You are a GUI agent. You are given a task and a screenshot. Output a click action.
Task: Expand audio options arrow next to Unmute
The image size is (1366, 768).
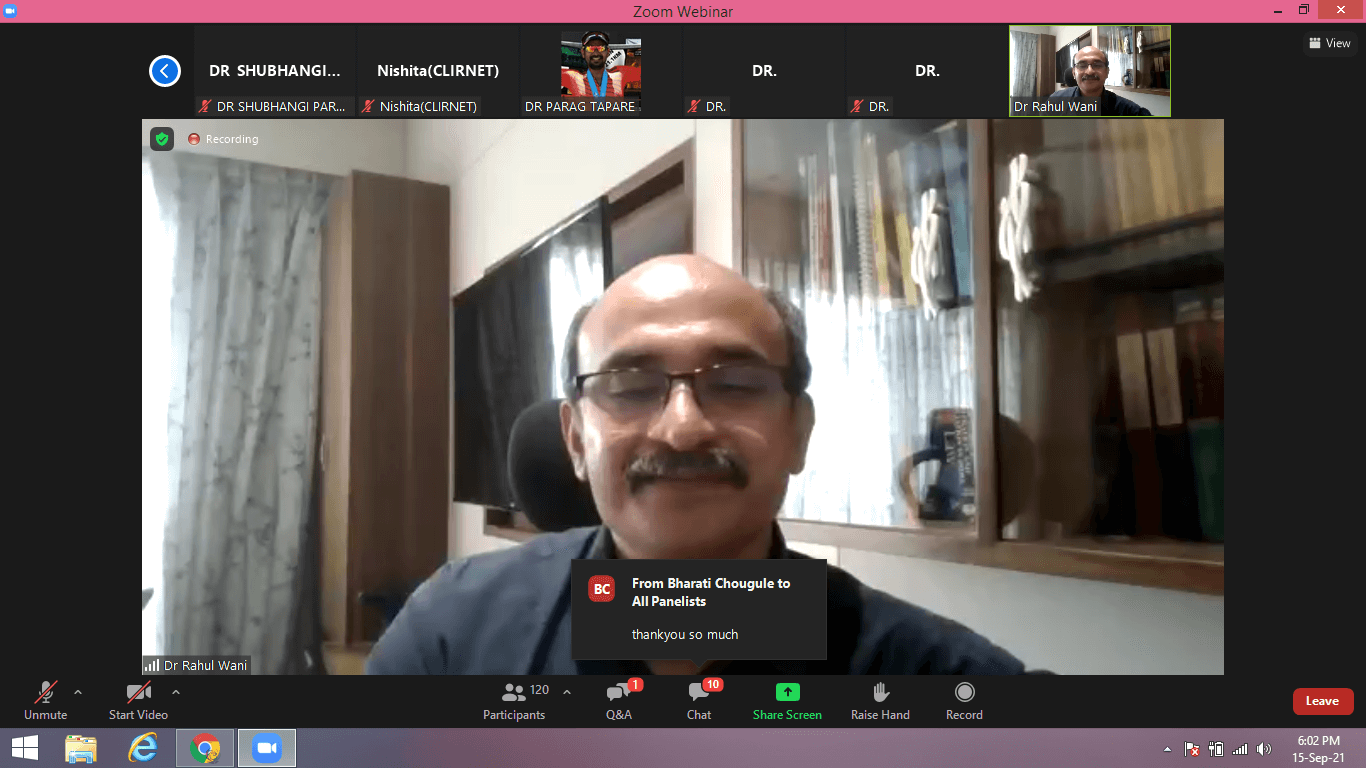pyautogui.click(x=78, y=692)
